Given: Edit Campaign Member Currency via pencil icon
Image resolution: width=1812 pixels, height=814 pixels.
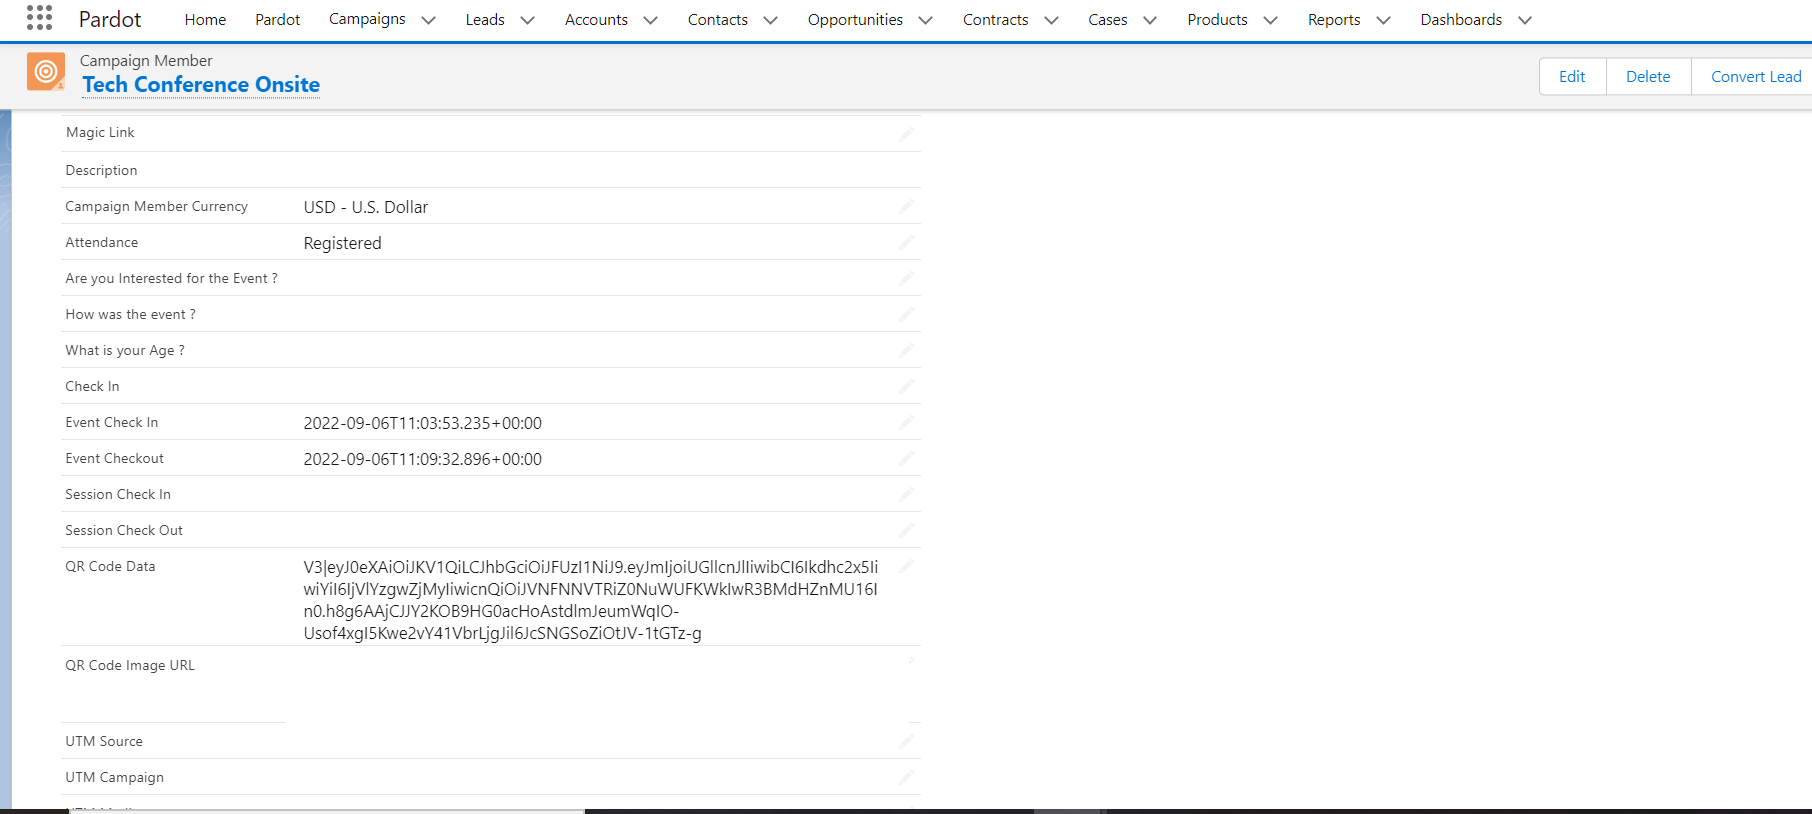Looking at the screenshot, I should [x=906, y=207].
